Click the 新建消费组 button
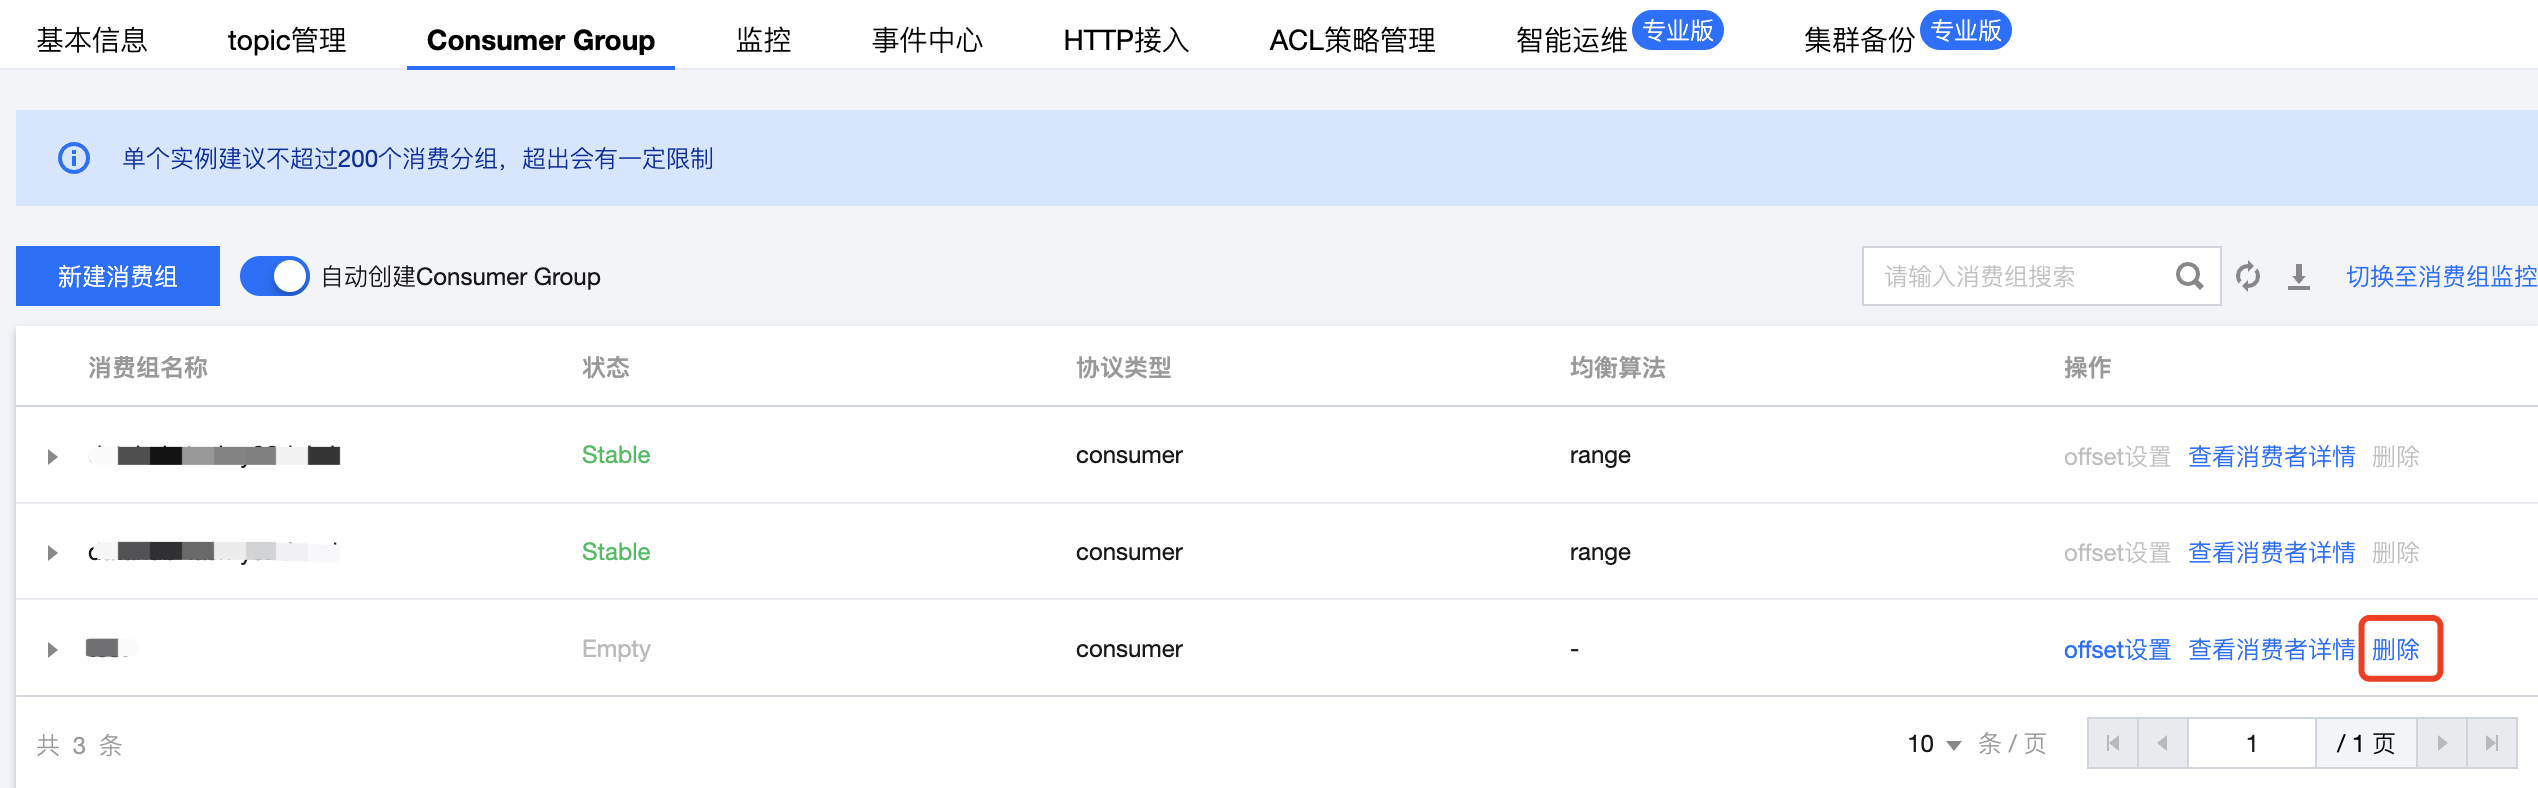Viewport: 2538px width, 788px height. pos(118,276)
